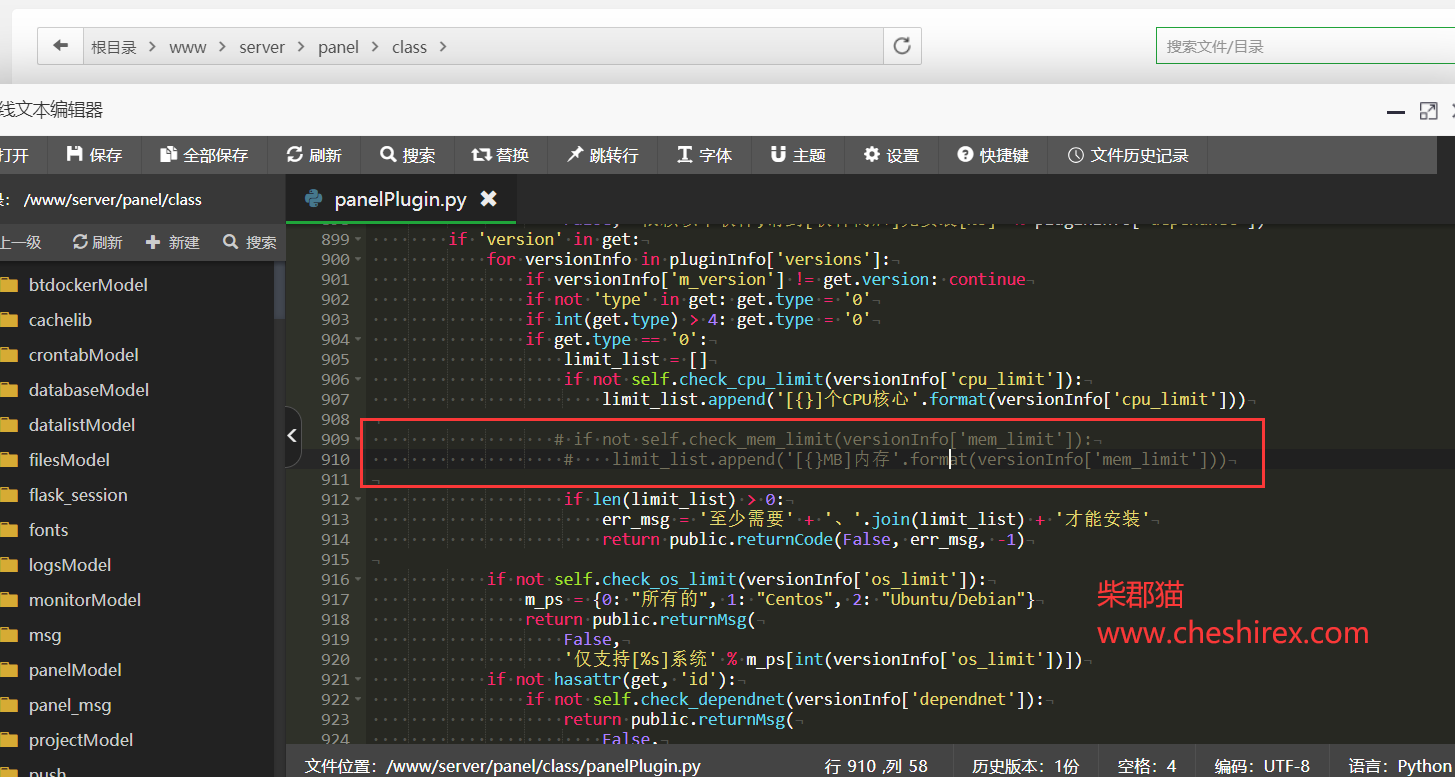Open 搜索 search in editor toolbar
The image size is (1455, 777).
pyautogui.click(x=408, y=155)
